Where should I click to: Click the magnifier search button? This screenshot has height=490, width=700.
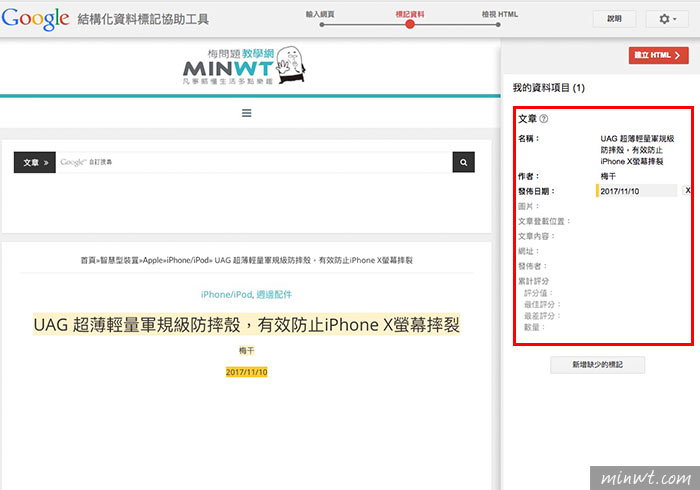click(463, 162)
